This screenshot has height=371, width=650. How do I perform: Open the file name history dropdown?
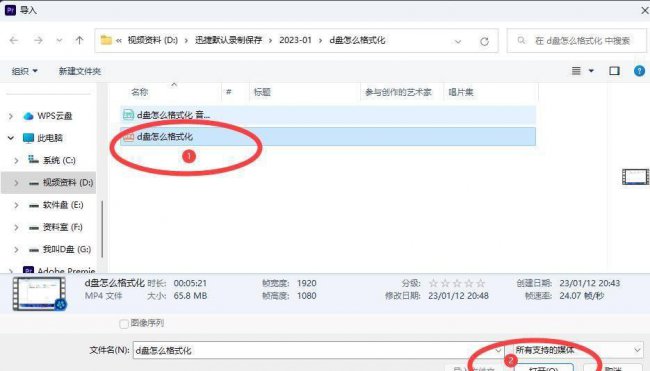coord(498,350)
